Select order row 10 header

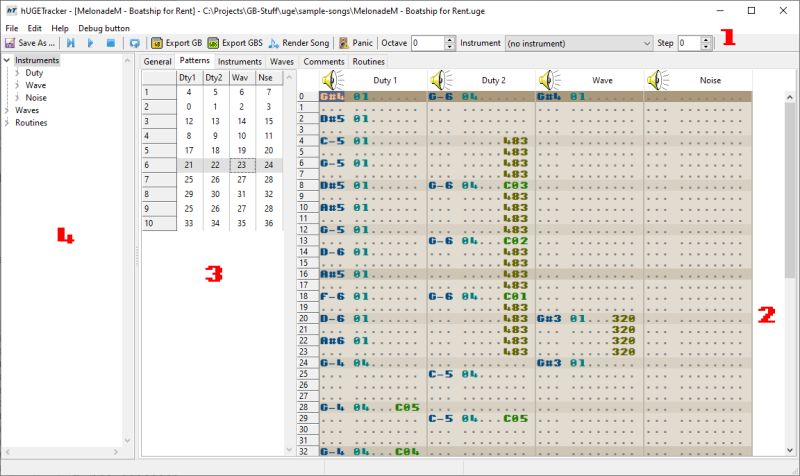(x=159, y=223)
